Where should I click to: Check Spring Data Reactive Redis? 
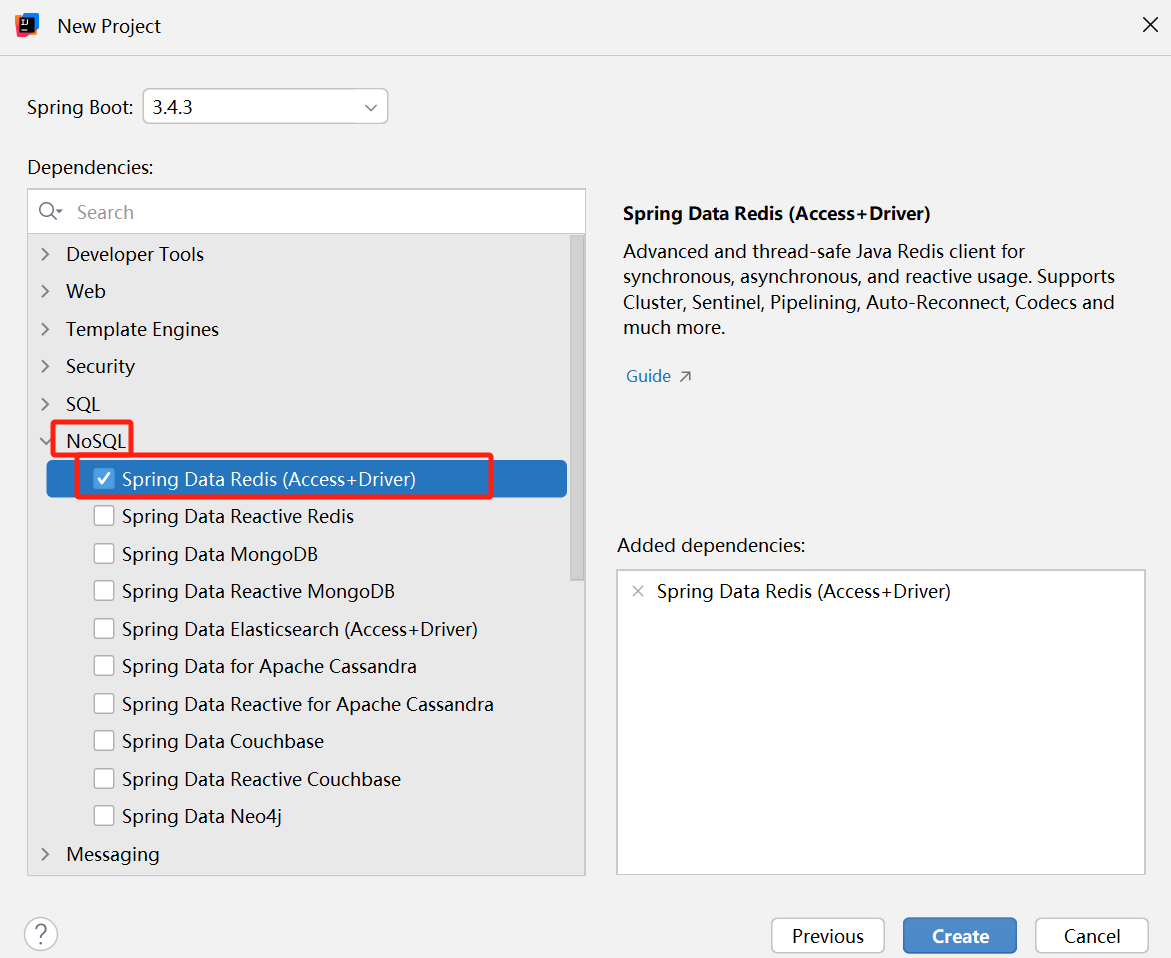[x=104, y=516]
